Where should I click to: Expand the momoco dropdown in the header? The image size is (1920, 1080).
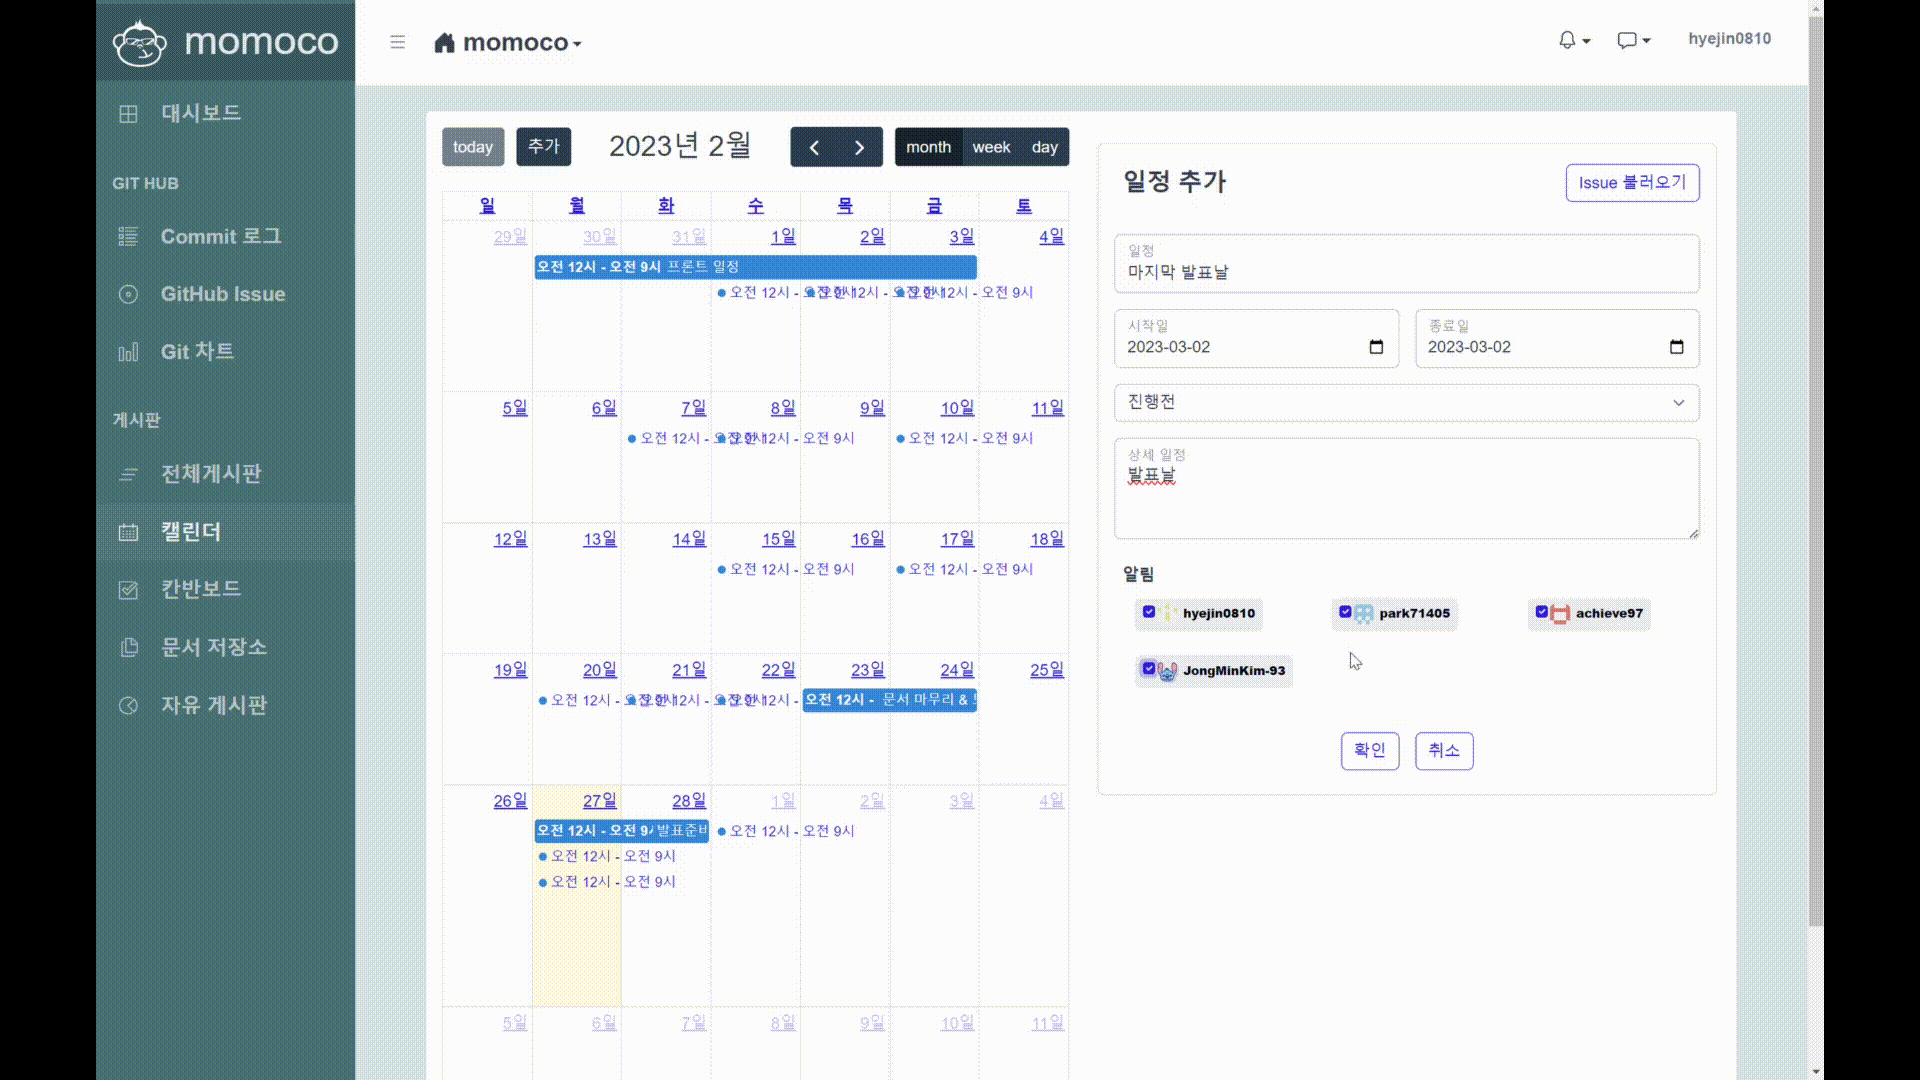coord(578,44)
